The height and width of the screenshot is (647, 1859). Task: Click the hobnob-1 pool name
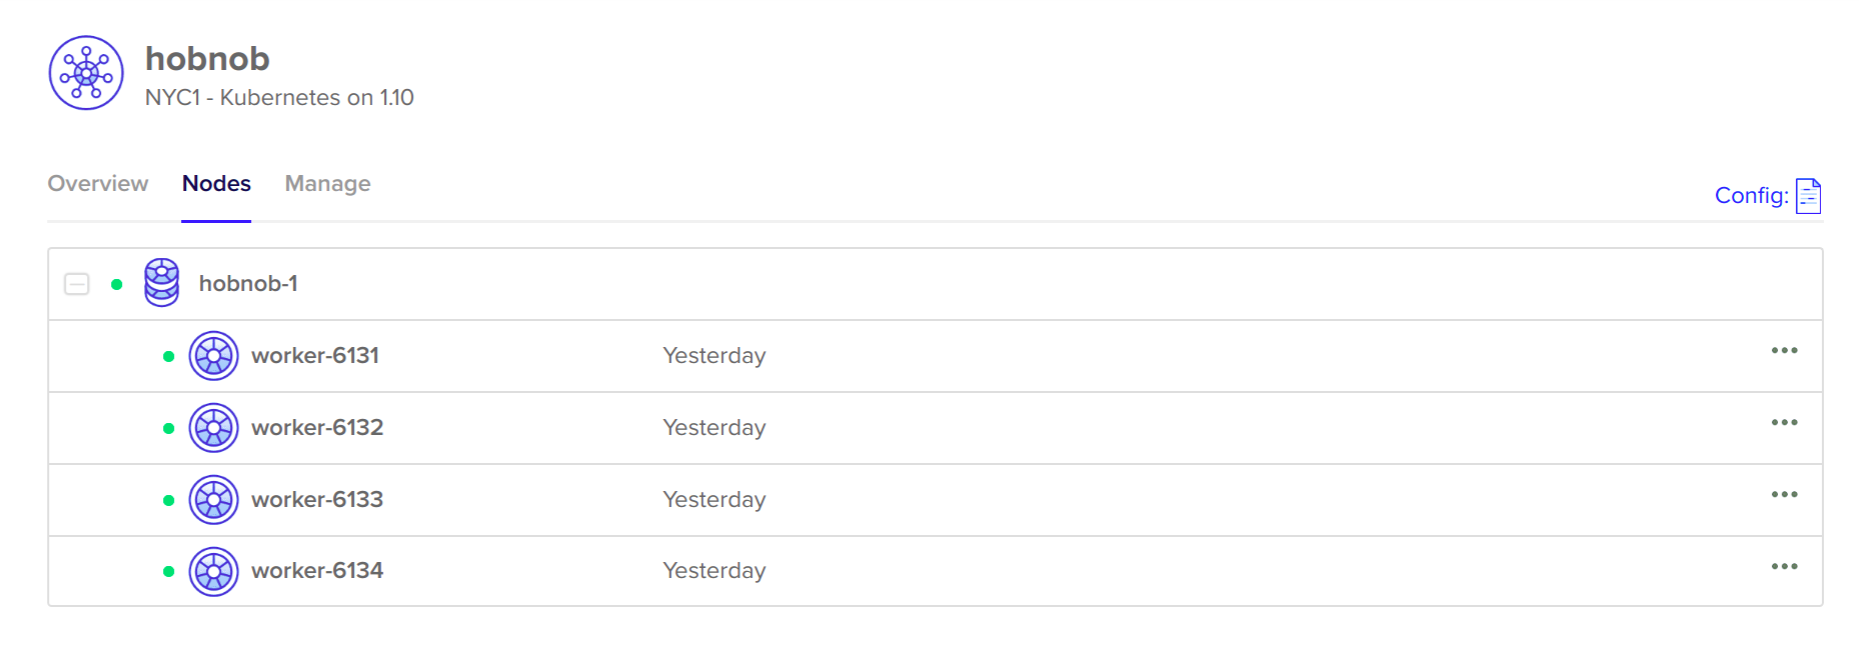(x=248, y=284)
